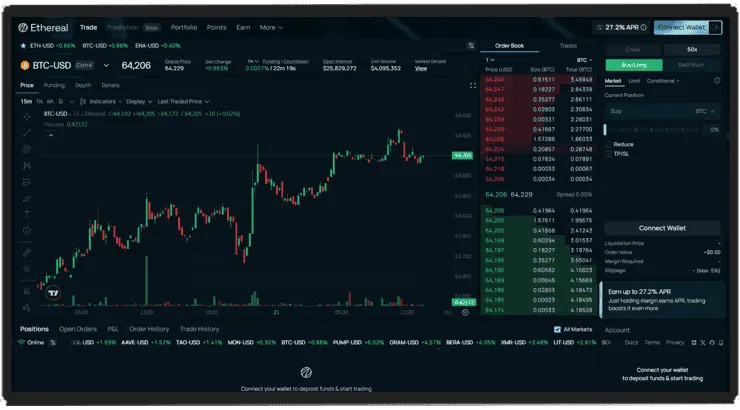Screen dimensions: 740x410
Task: Select the ruler measure tool
Action: pyautogui.click(x=27, y=253)
